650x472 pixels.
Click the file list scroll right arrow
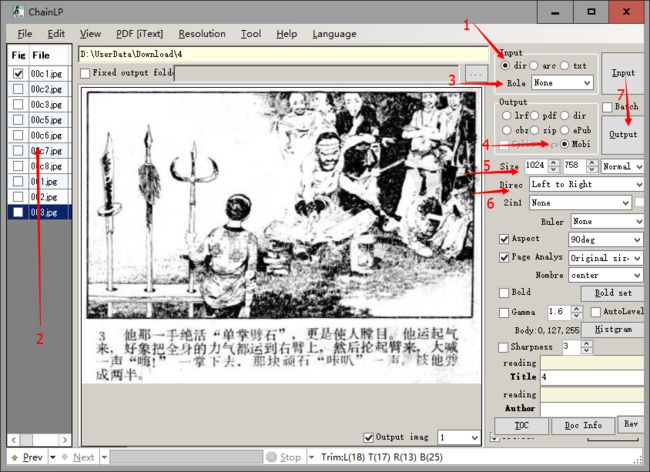[x=65, y=440]
